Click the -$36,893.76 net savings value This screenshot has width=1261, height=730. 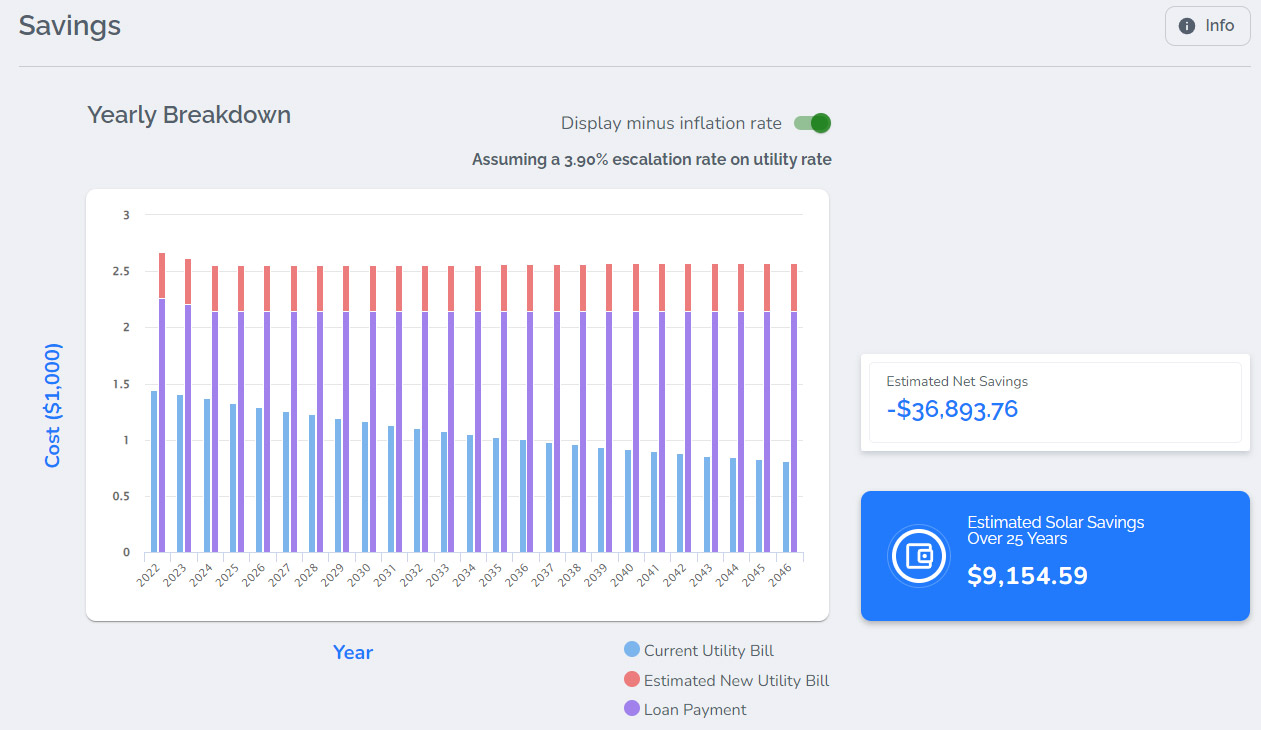click(951, 409)
